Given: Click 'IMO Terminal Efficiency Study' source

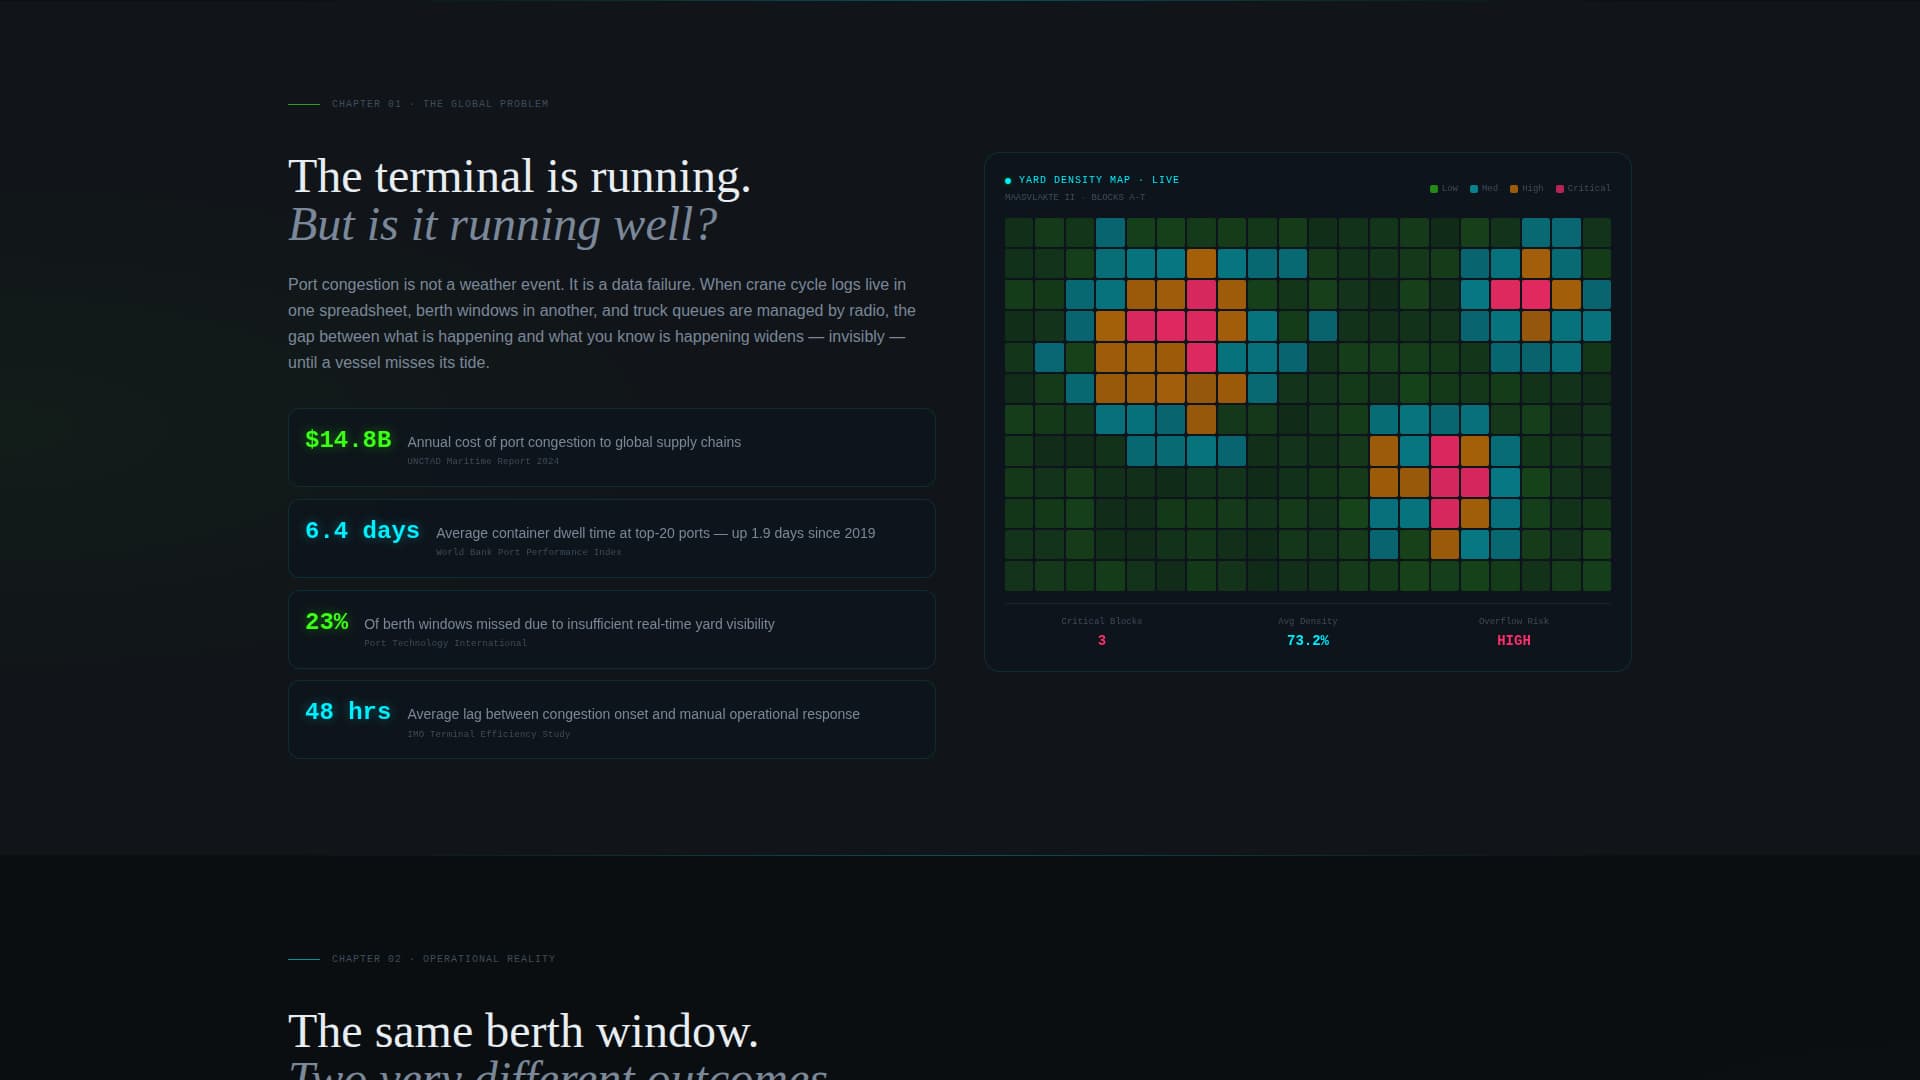Looking at the screenshot, I should pyautogui.click(x=489, y=734).
